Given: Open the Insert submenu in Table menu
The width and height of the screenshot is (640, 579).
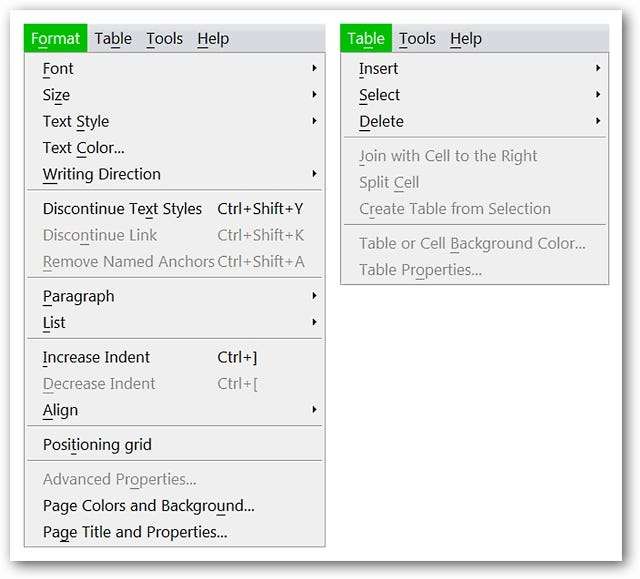Looking at the screenshot, I should click(x=378, y=69).
